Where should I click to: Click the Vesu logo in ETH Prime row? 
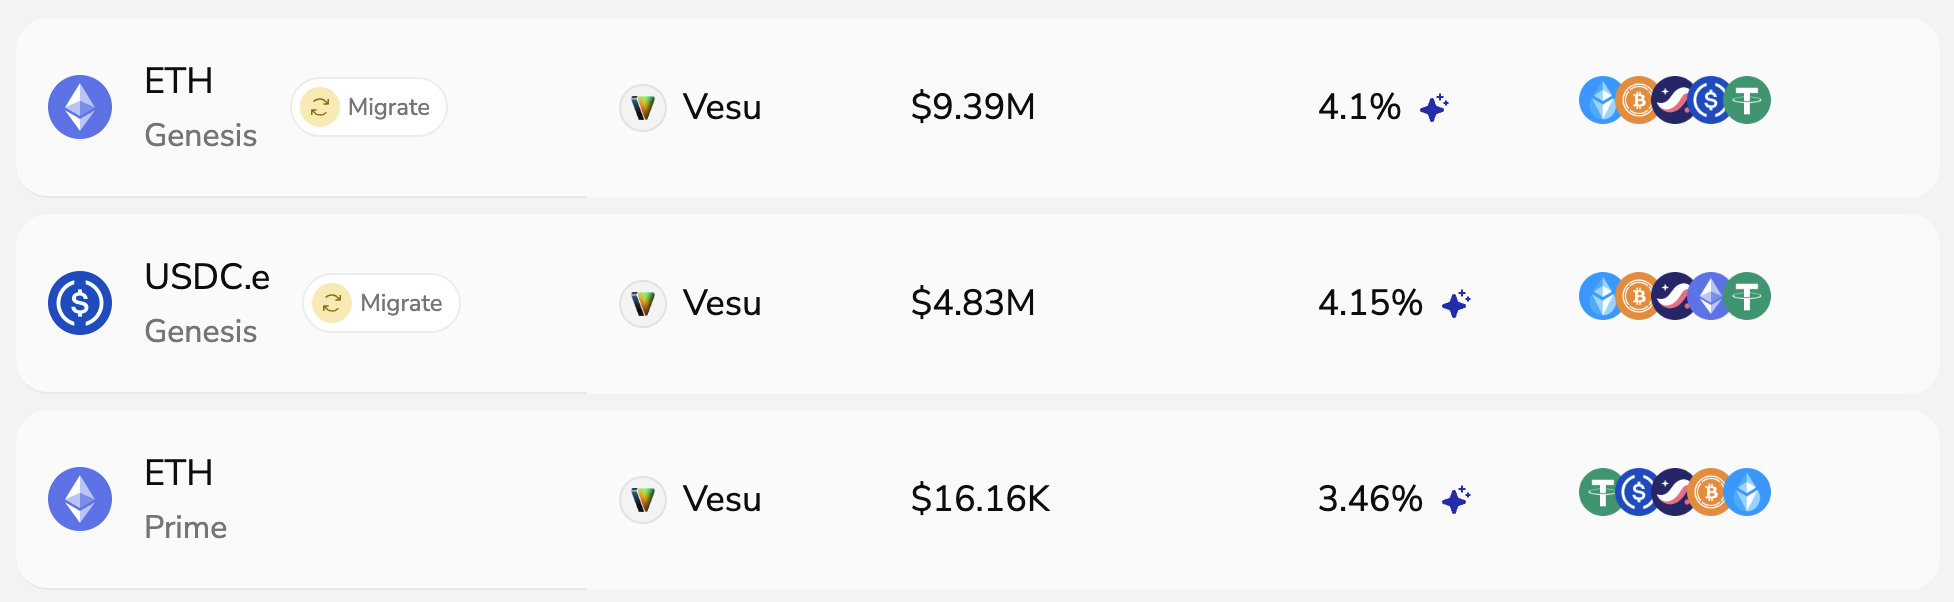coord(643,499)
